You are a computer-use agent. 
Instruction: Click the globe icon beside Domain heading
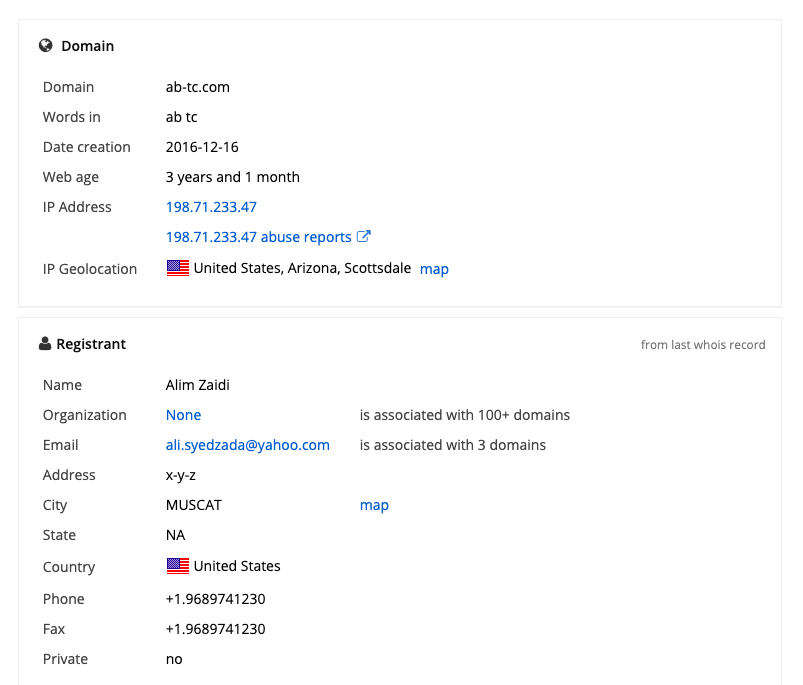click(45, 45)
